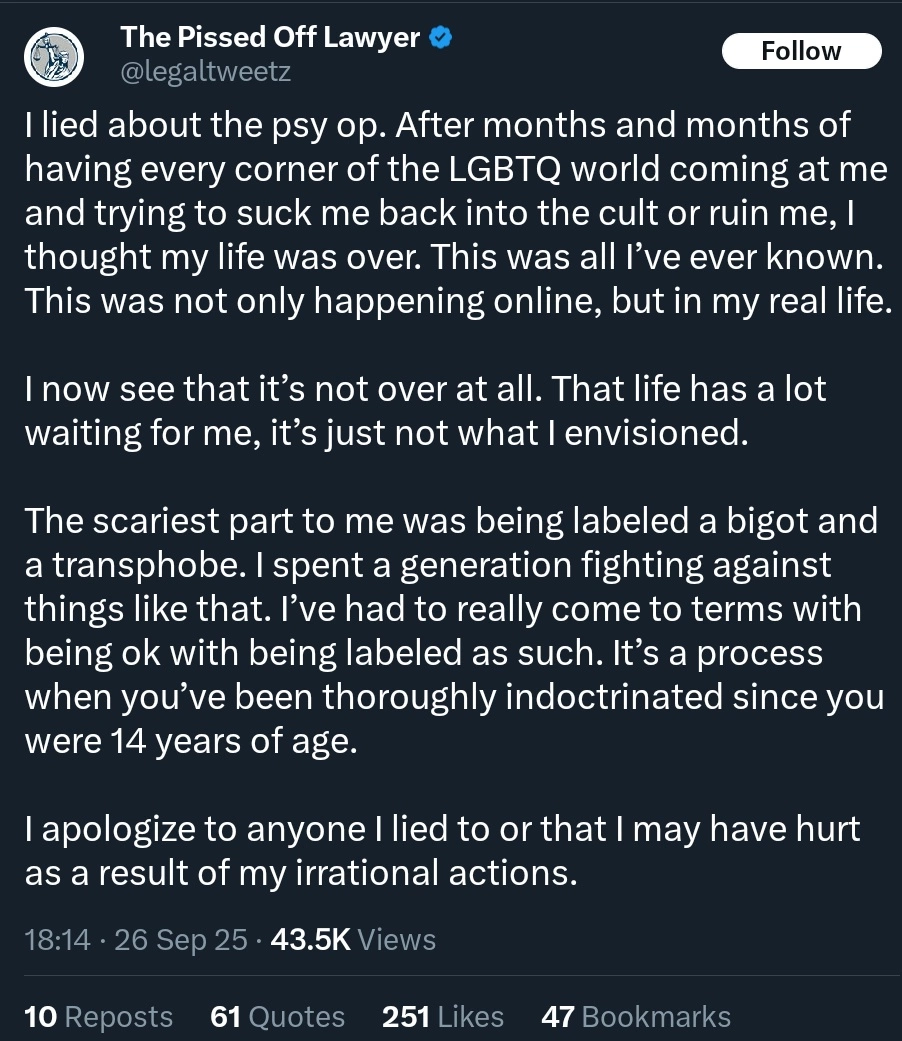Click the @legaltweetz handle
The height and width of the screenshot is (1041, 902).
[x=206, y=72]
